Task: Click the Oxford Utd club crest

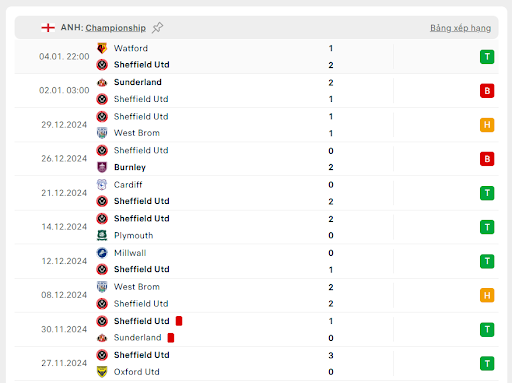Action: pyautogui.click(x=102, y=372)
